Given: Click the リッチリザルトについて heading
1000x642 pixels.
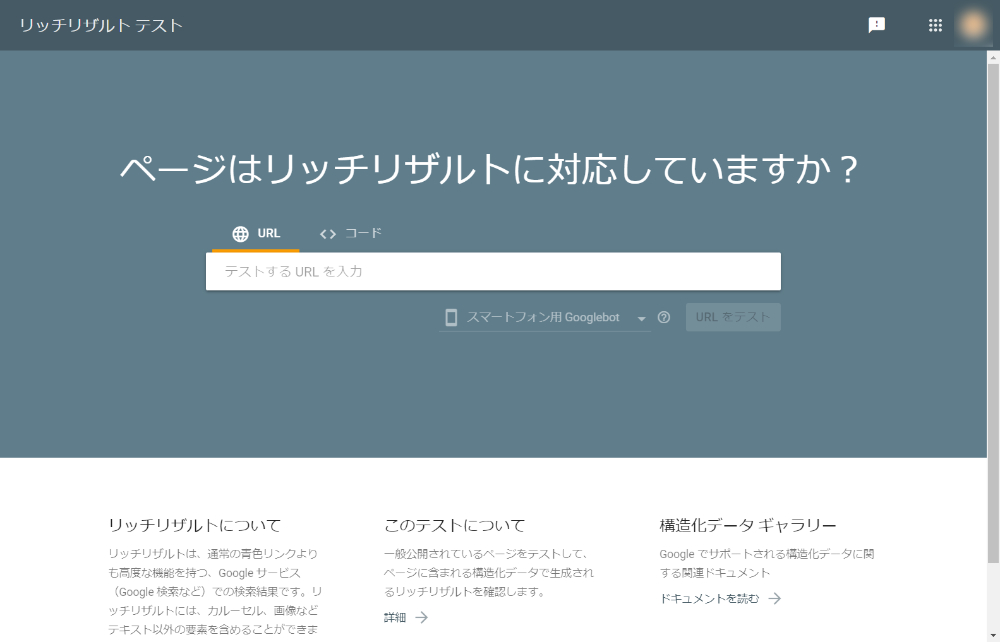Looking at the screenshot, I should [x=195, y=525].
